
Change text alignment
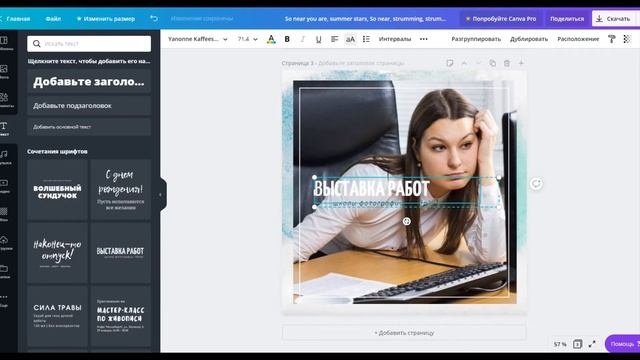click(334, 39)
